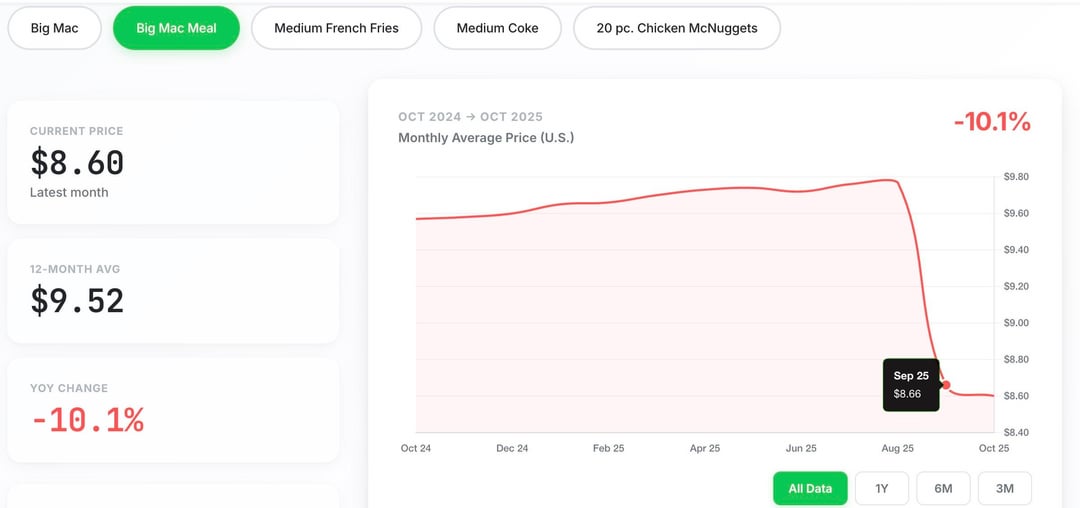
Task: Switch chart range to 1Y
Action: point(882,489)
